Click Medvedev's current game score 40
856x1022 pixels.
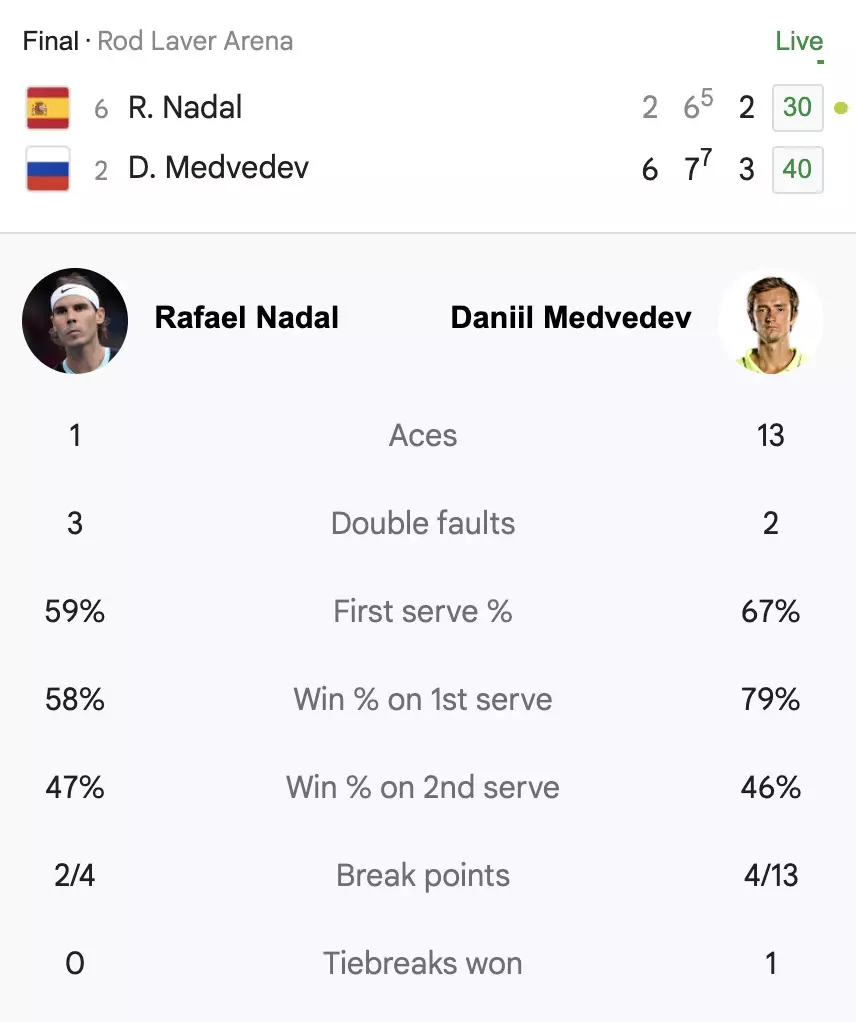(797, 169)
